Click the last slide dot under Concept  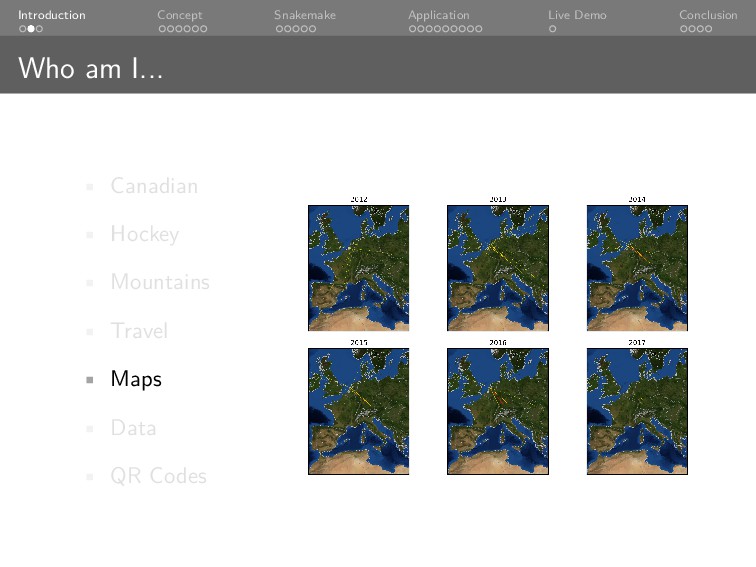[203, 29]
